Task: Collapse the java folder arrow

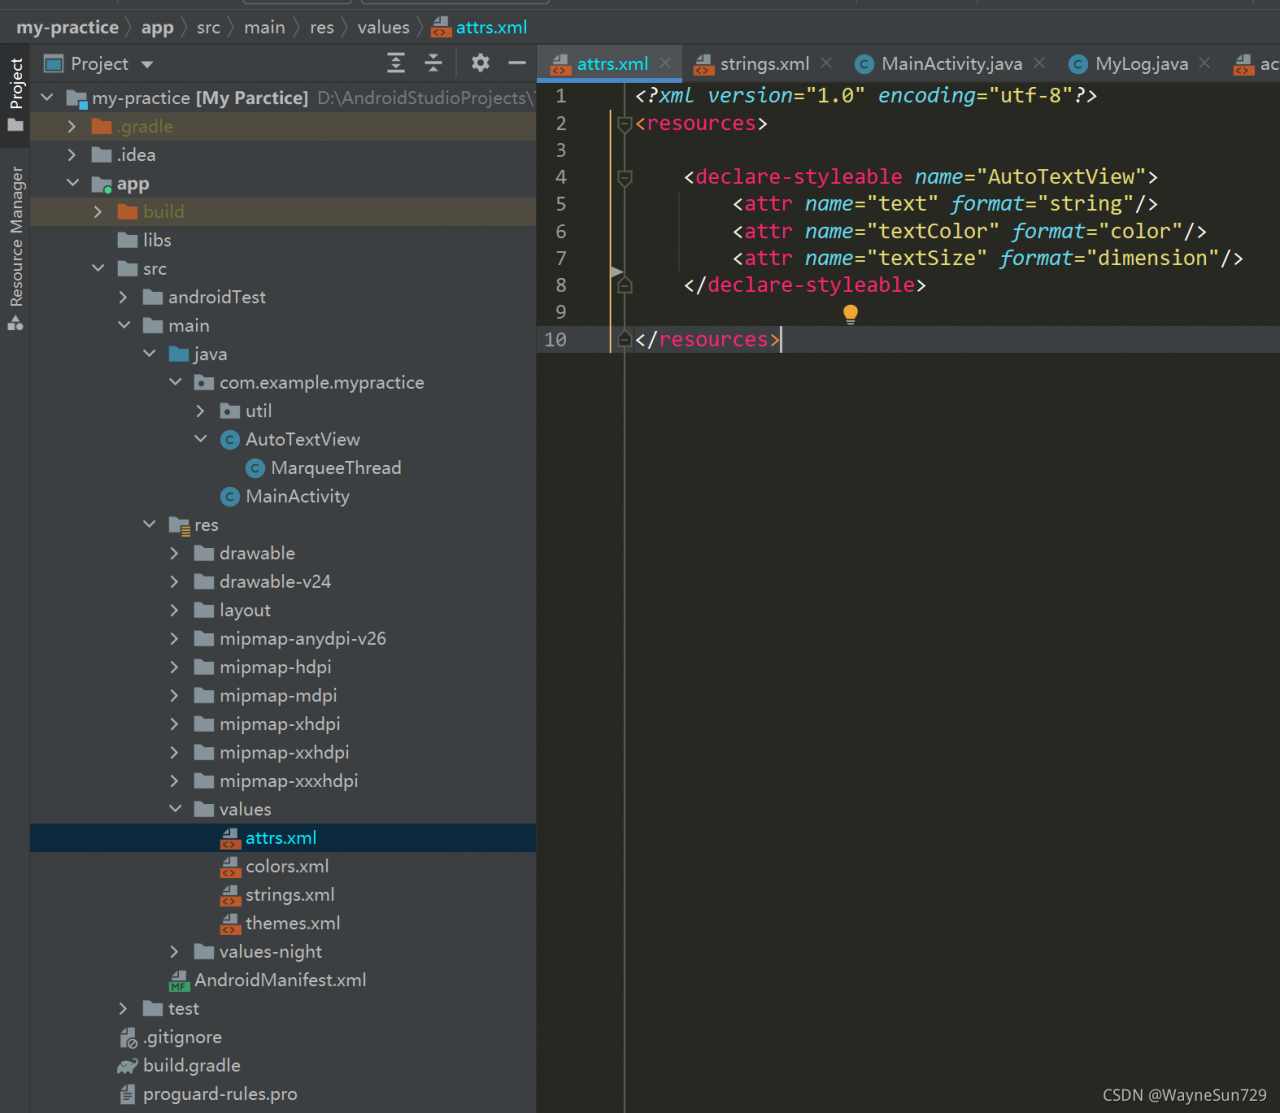Action: (x=149, y=353)
